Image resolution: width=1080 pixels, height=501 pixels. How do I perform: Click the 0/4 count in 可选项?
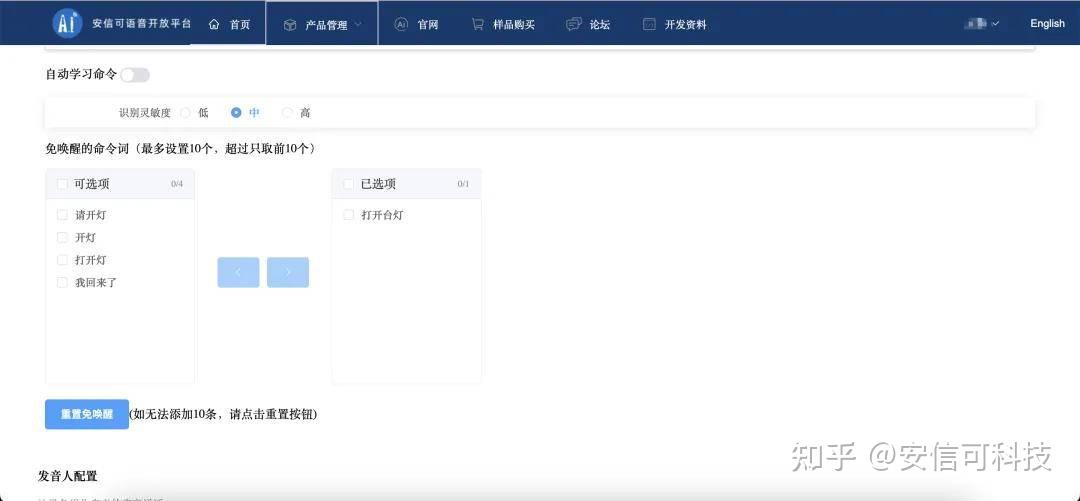[177, 184]
